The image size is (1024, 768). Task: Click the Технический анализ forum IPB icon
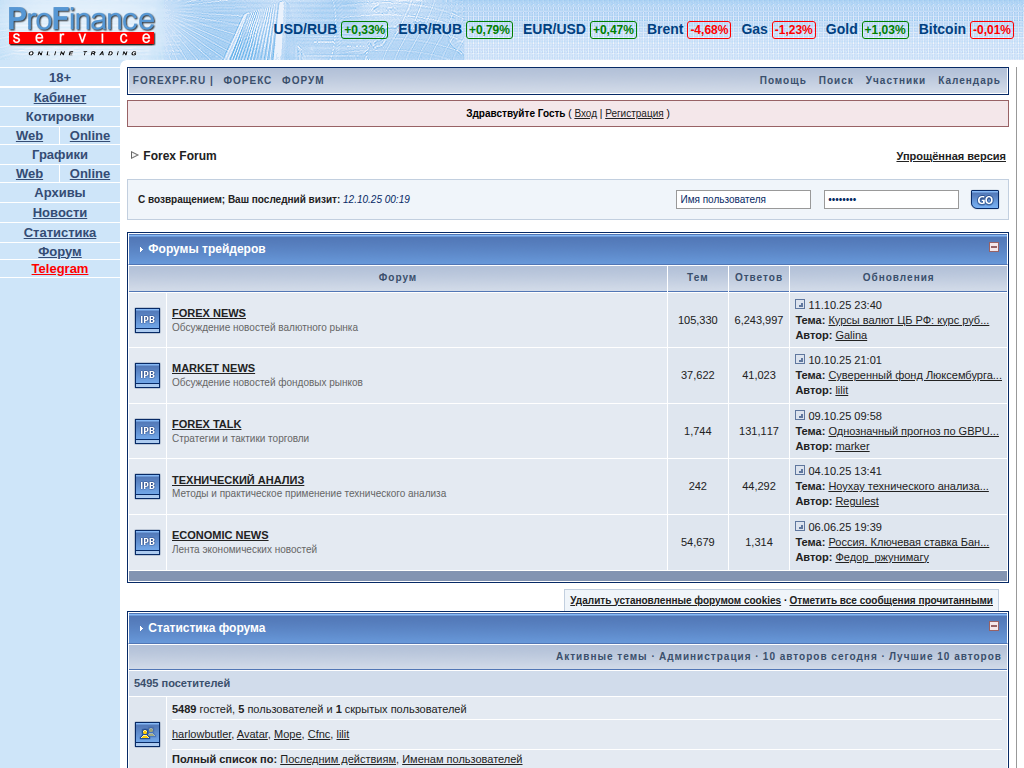click(147, 487)
